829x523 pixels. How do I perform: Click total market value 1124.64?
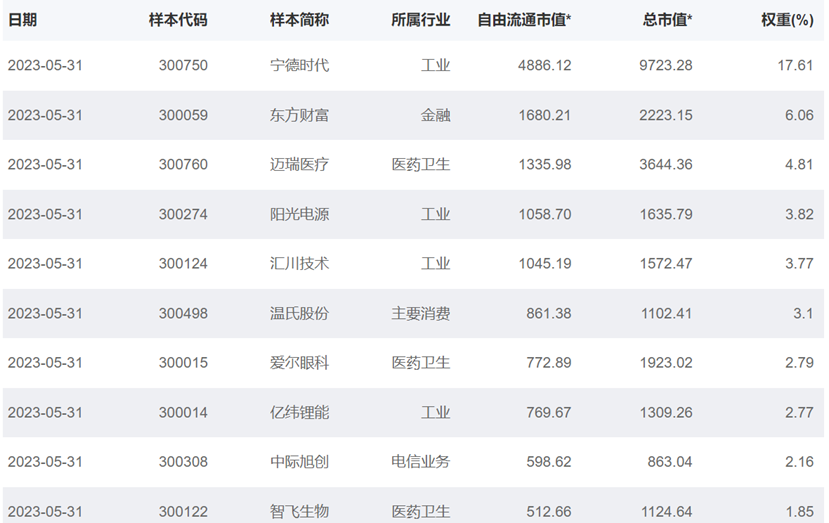[x=666, y=511]
